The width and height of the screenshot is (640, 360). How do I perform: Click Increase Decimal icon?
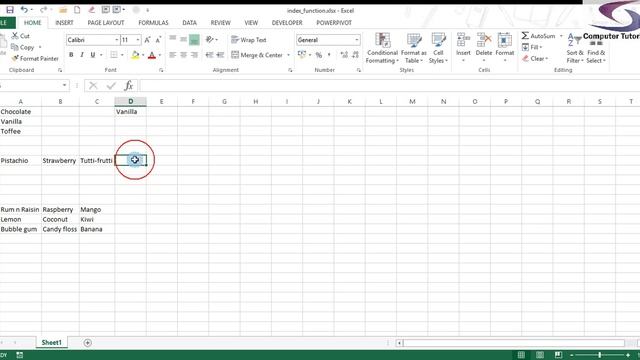344,55
